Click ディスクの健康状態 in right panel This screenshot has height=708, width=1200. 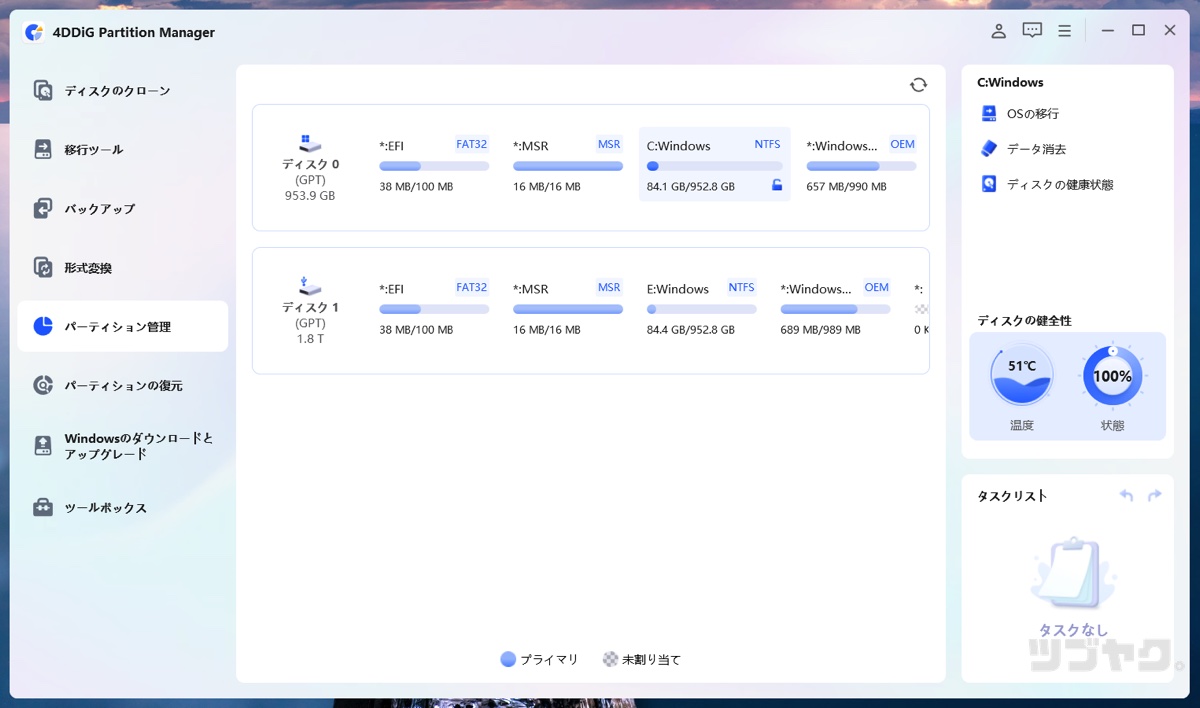pos(1060,184)
